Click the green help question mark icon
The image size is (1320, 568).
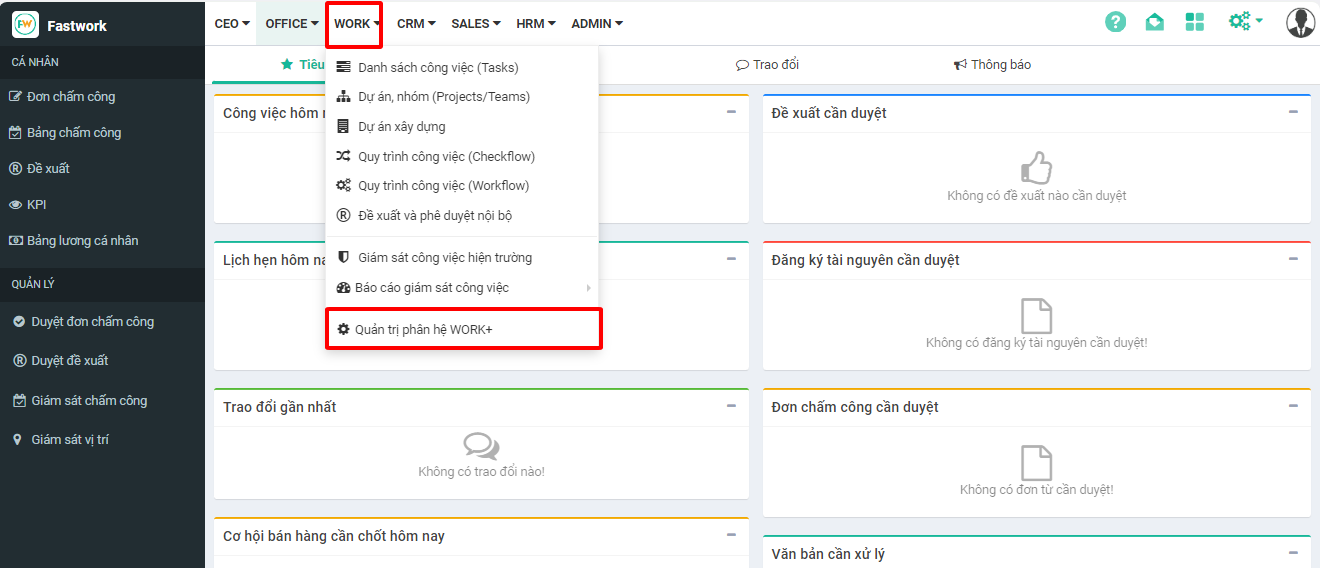(x=1115, y=22)
